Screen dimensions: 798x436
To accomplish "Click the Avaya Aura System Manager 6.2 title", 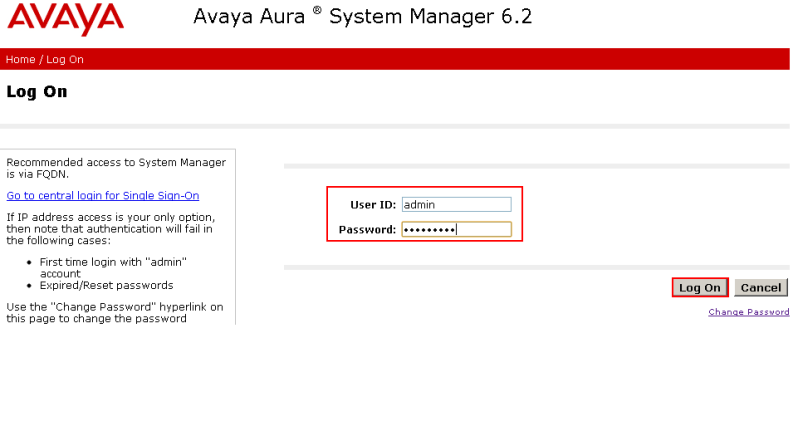I will point(362,17).
